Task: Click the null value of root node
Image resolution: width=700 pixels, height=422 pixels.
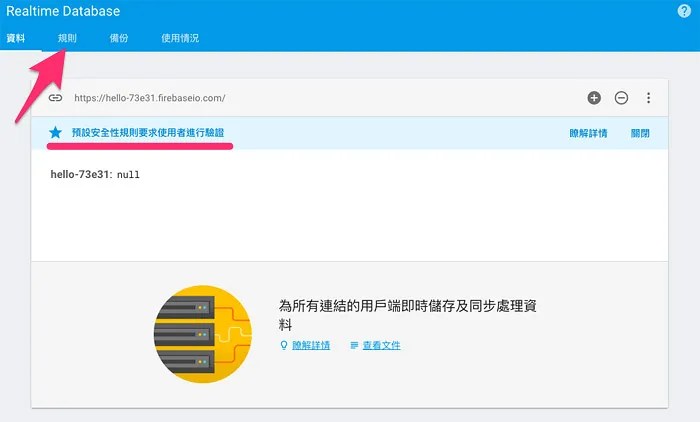Action: pos(128,175)
